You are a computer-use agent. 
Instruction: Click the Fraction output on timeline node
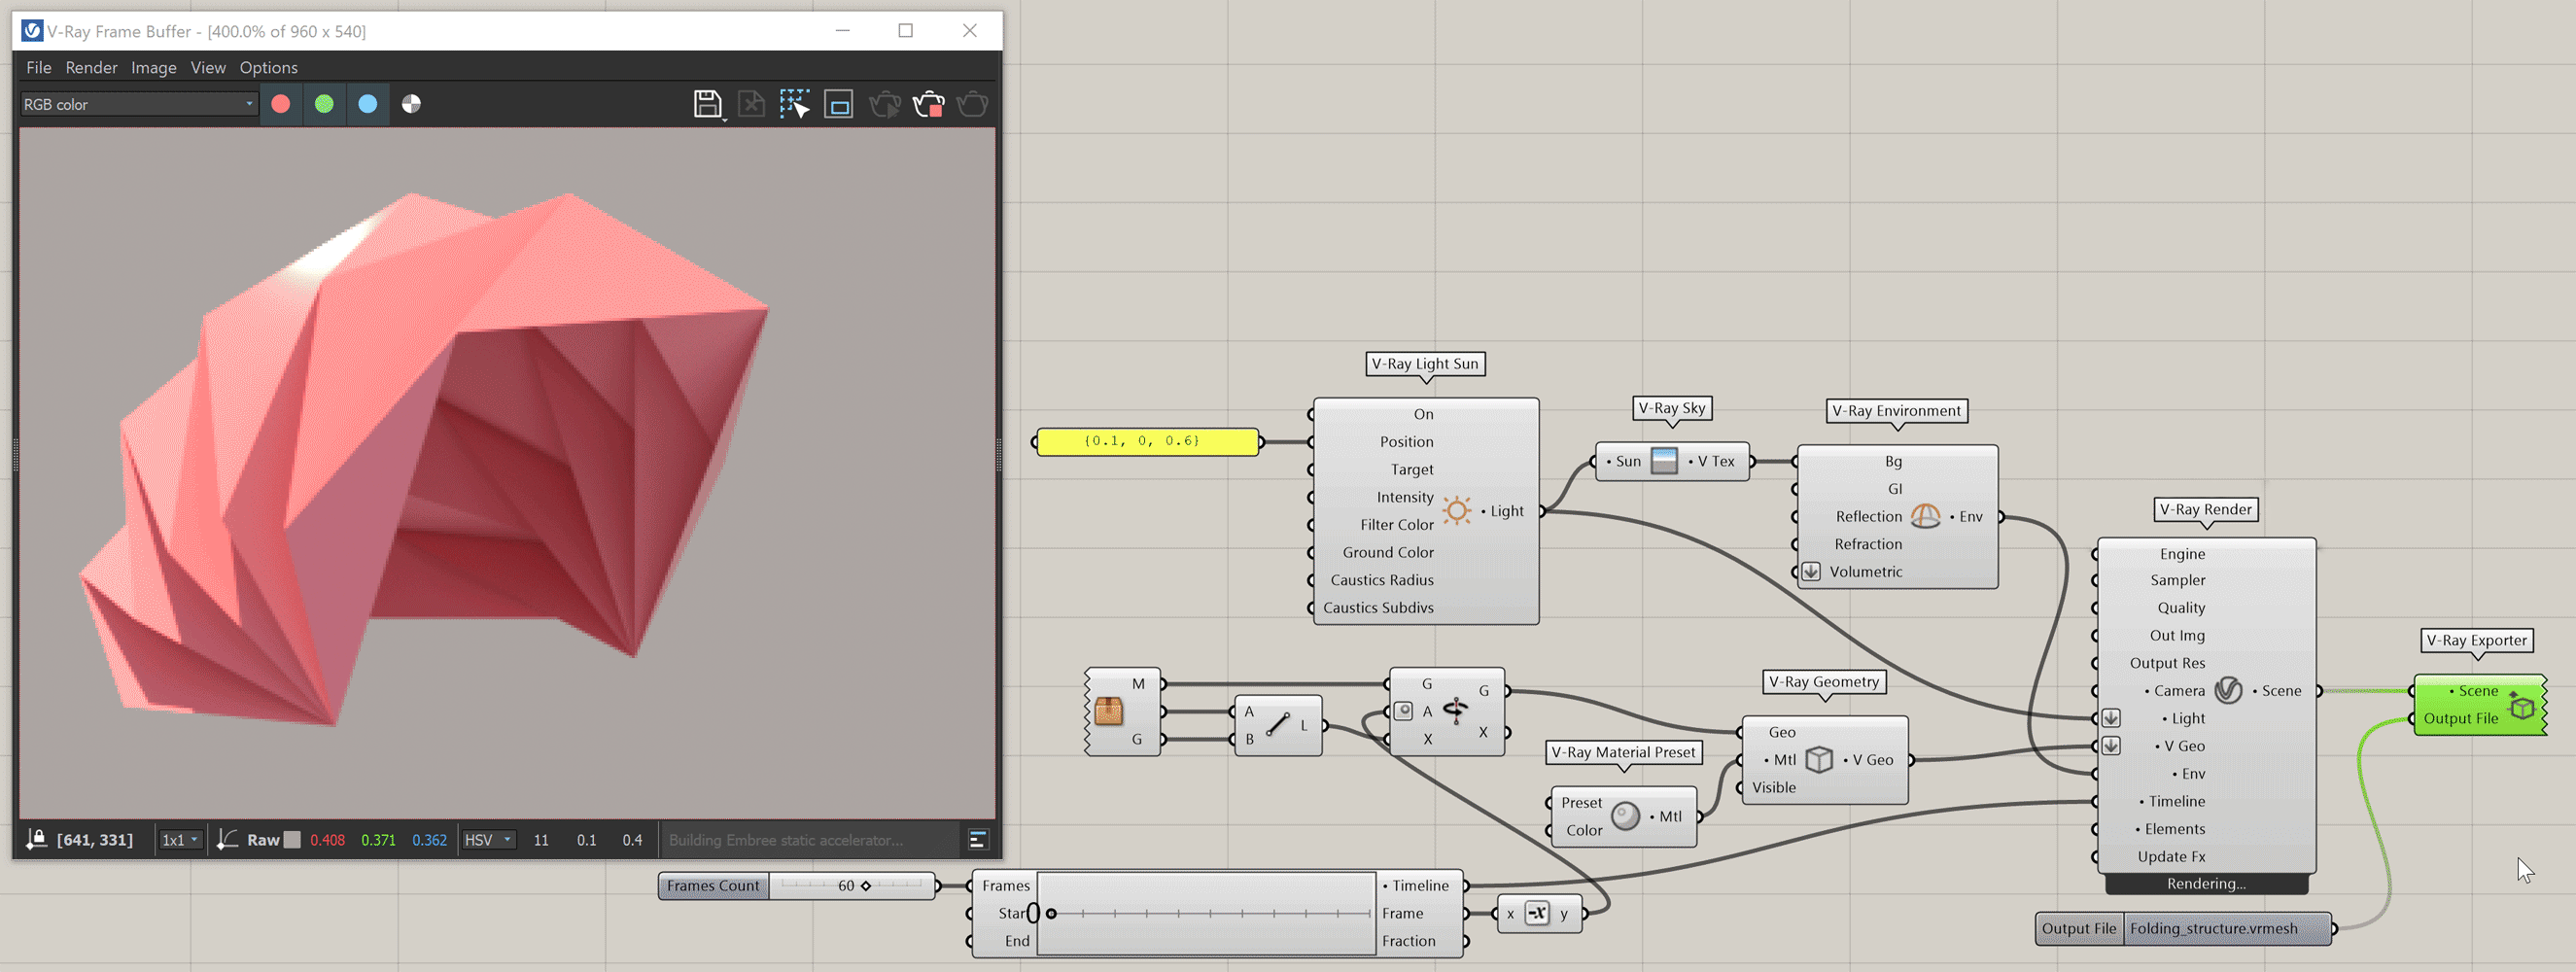pyautogui.click(x=1408, y=941)
